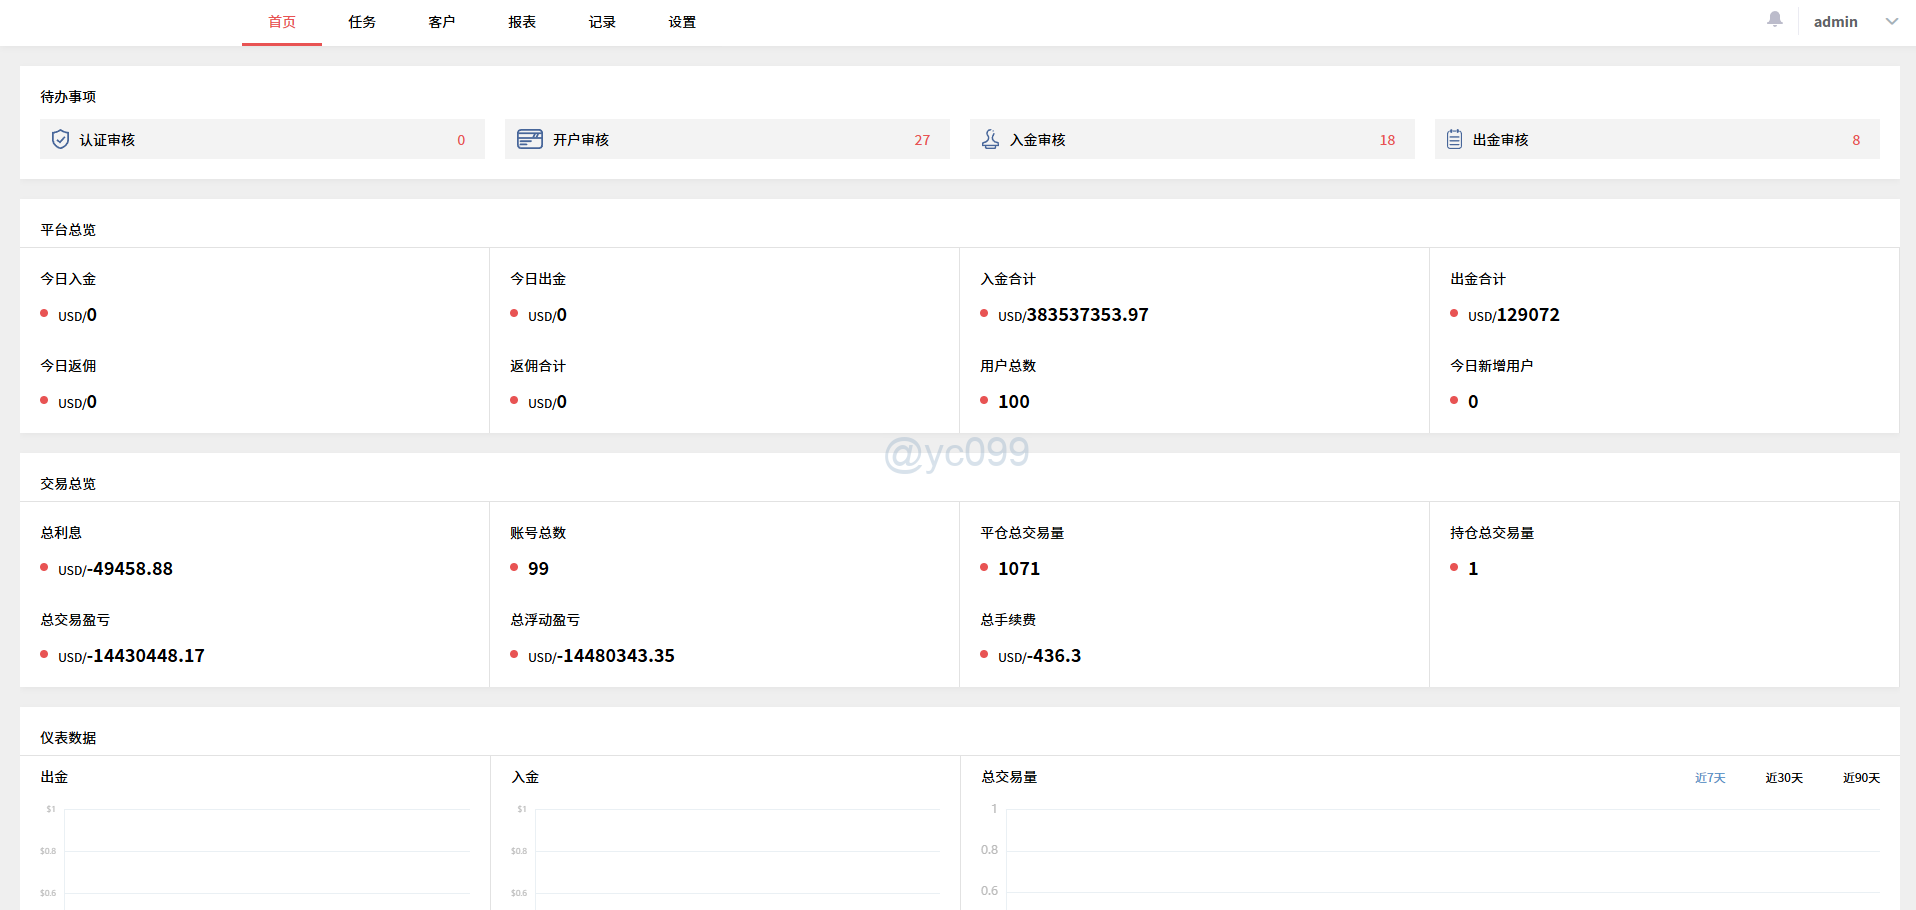The width and height of the screenshot is (1916, 910).
Task: Click the 18 入金审核 count link
Action: pyautogui.click(x=1387, y=140)
